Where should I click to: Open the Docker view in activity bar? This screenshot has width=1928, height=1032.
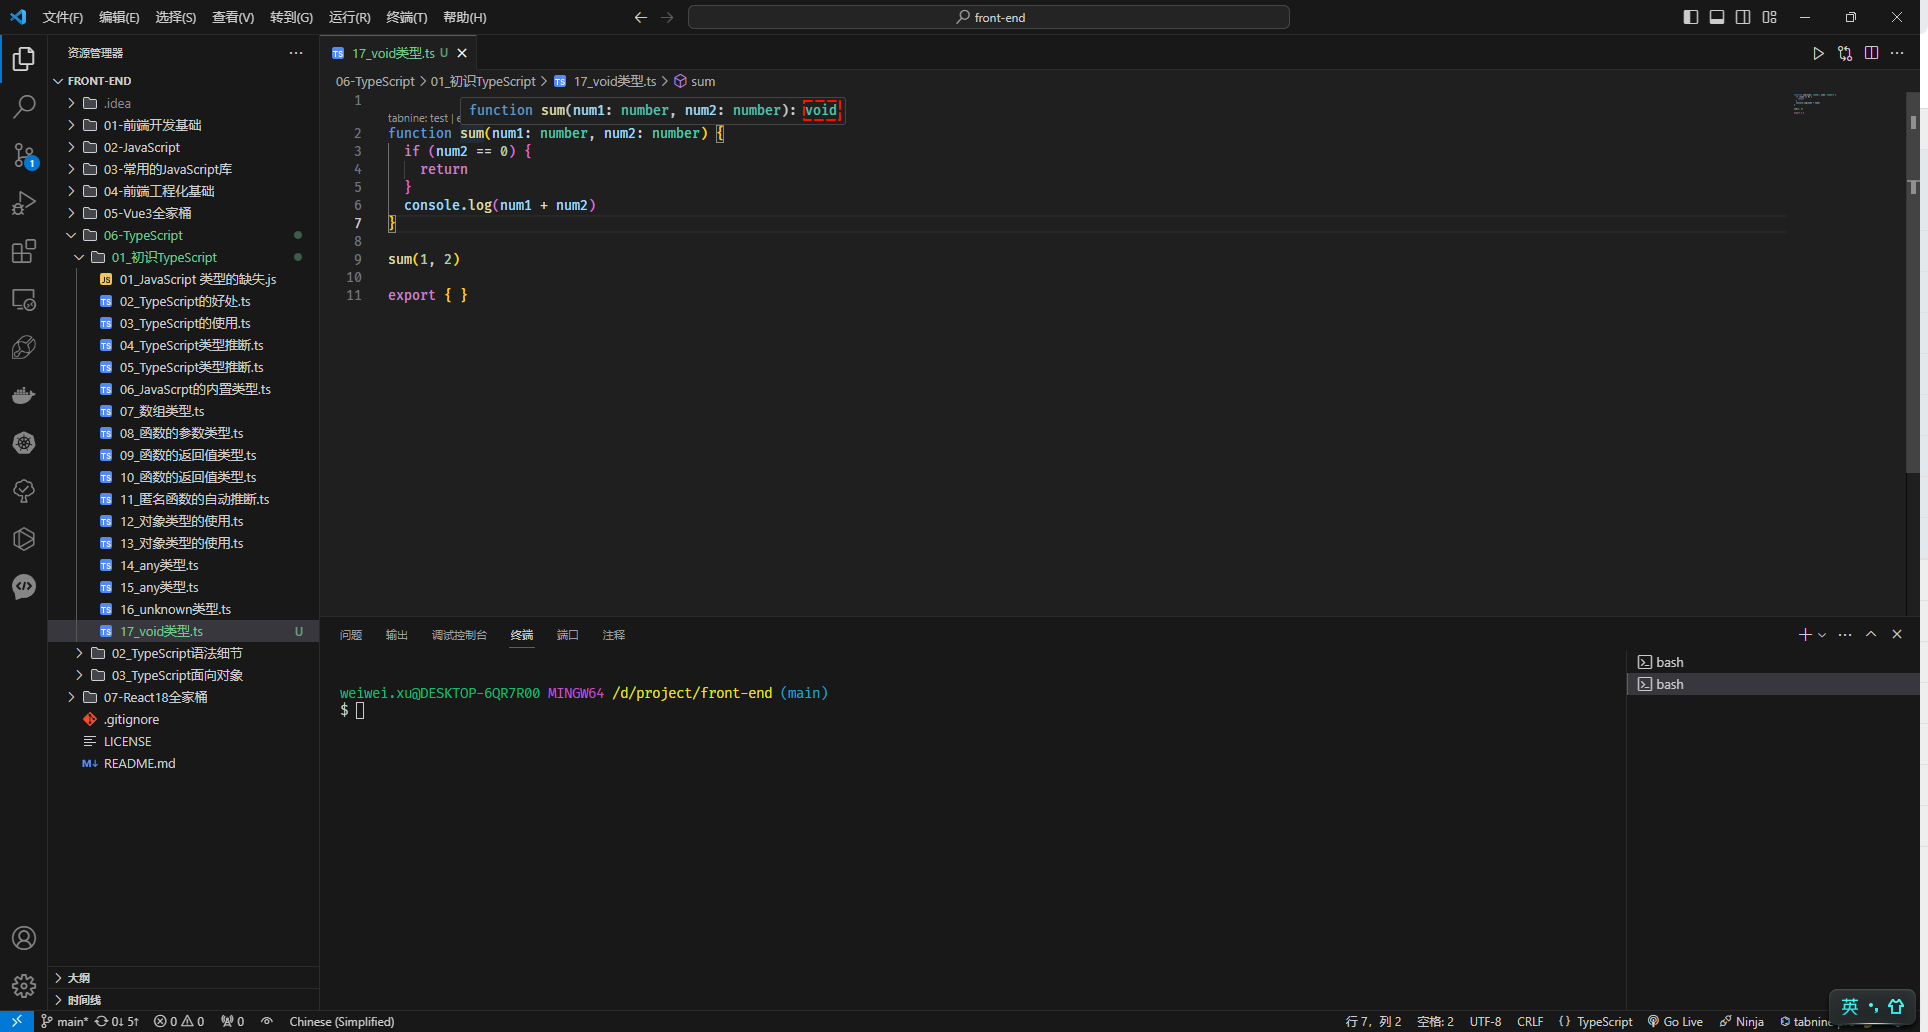[24, 395]
